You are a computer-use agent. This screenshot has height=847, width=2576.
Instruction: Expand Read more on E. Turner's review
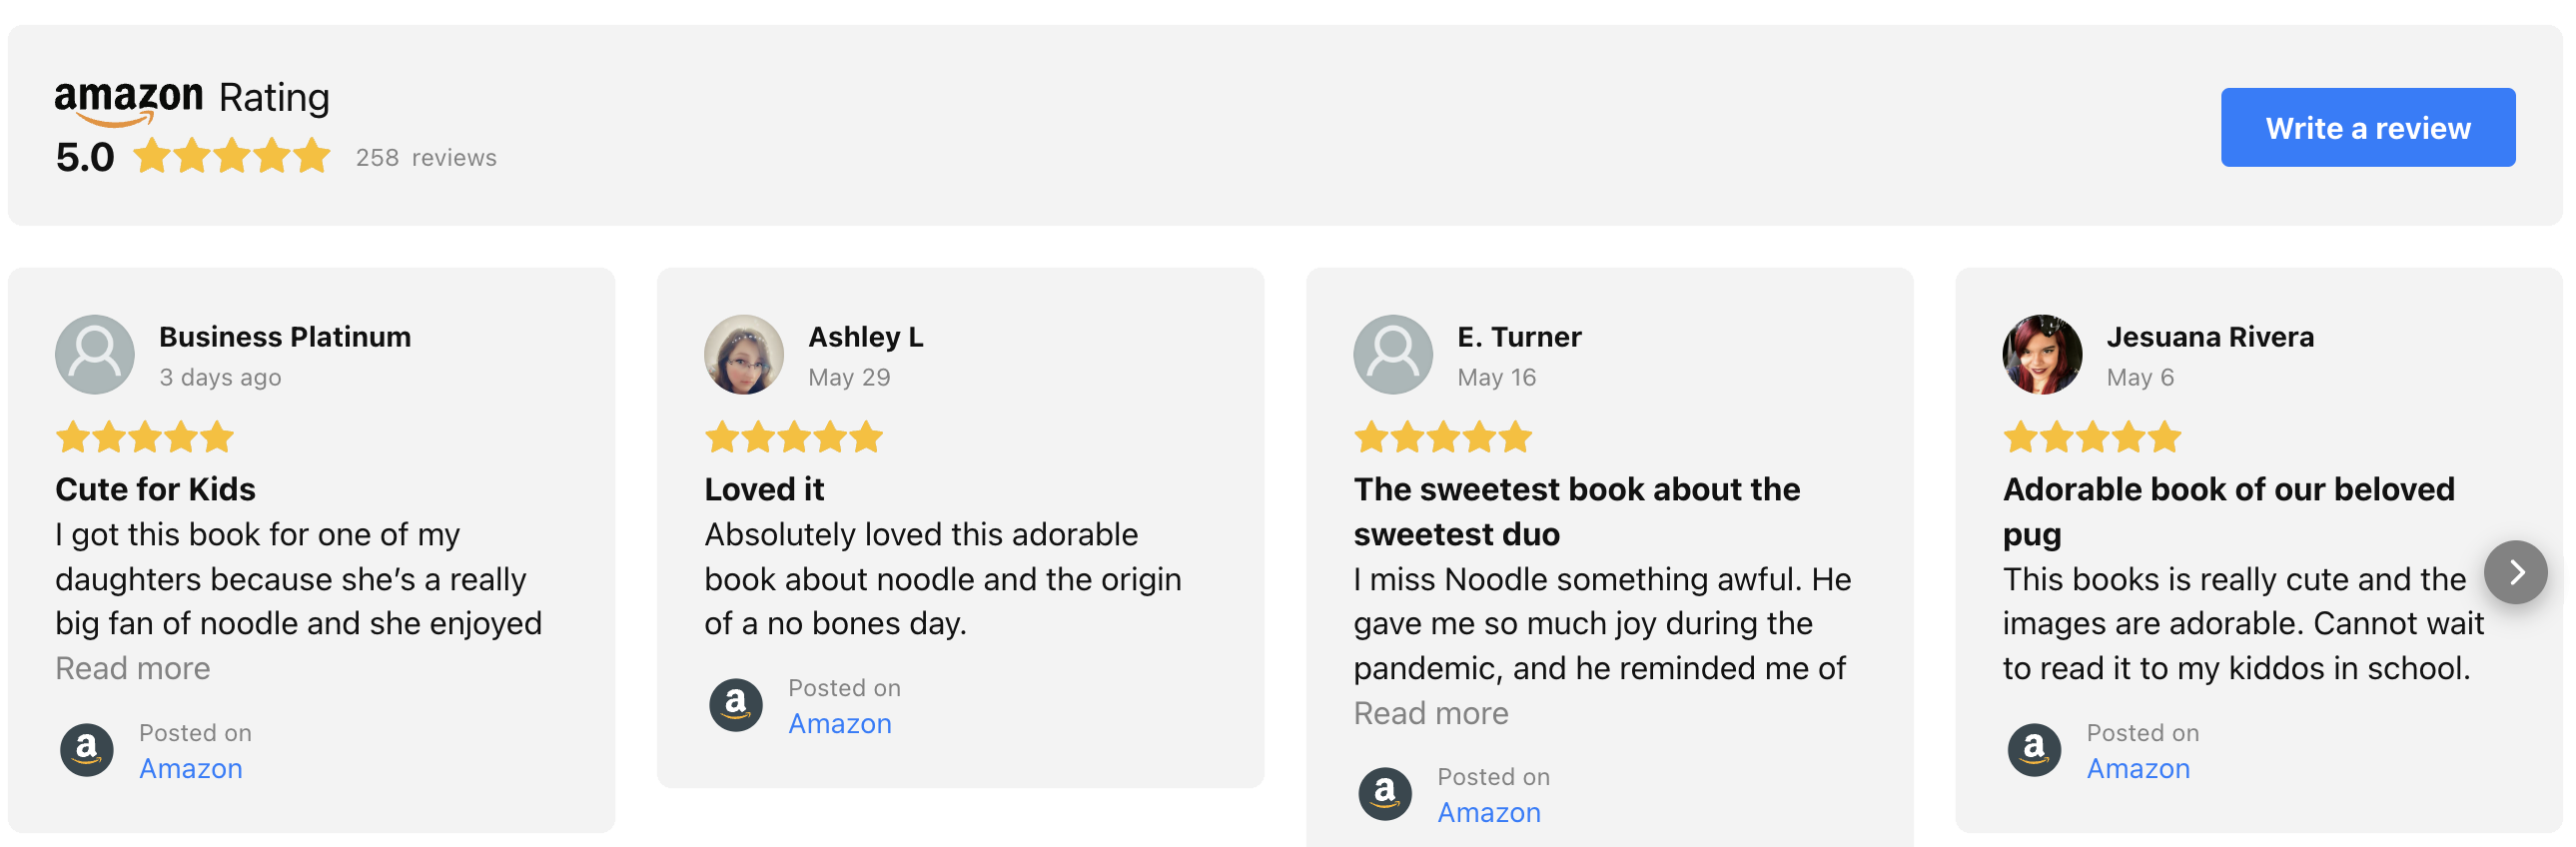(x=1431, y=713)
